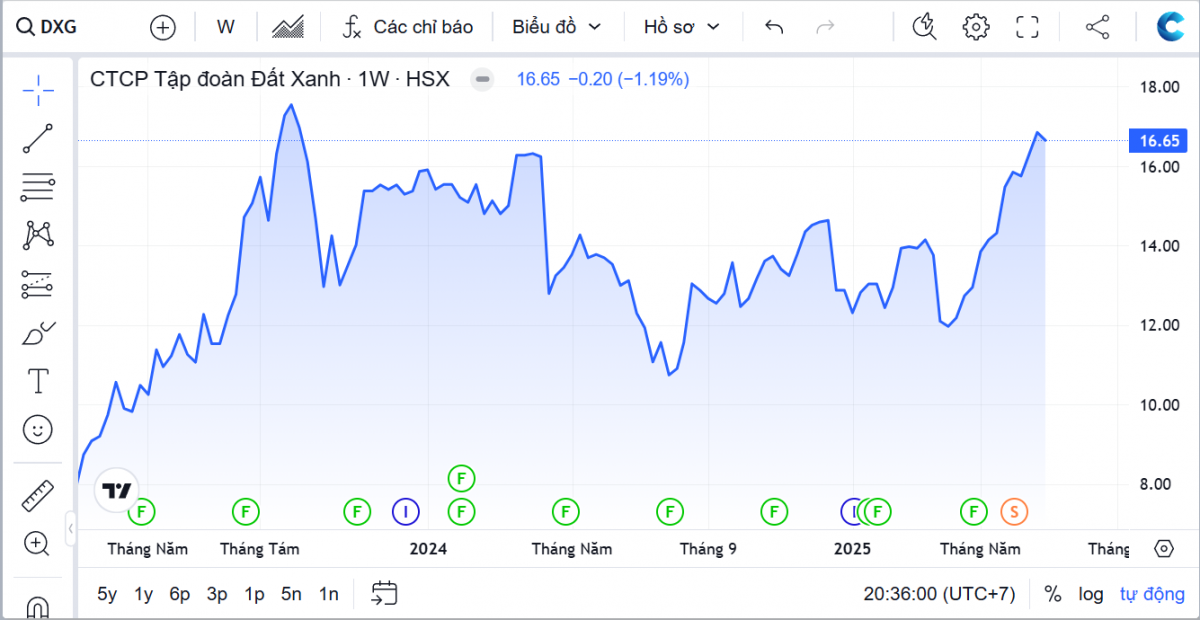Select the trend line drawing tool
The image size is (1200, 620).
38,139
